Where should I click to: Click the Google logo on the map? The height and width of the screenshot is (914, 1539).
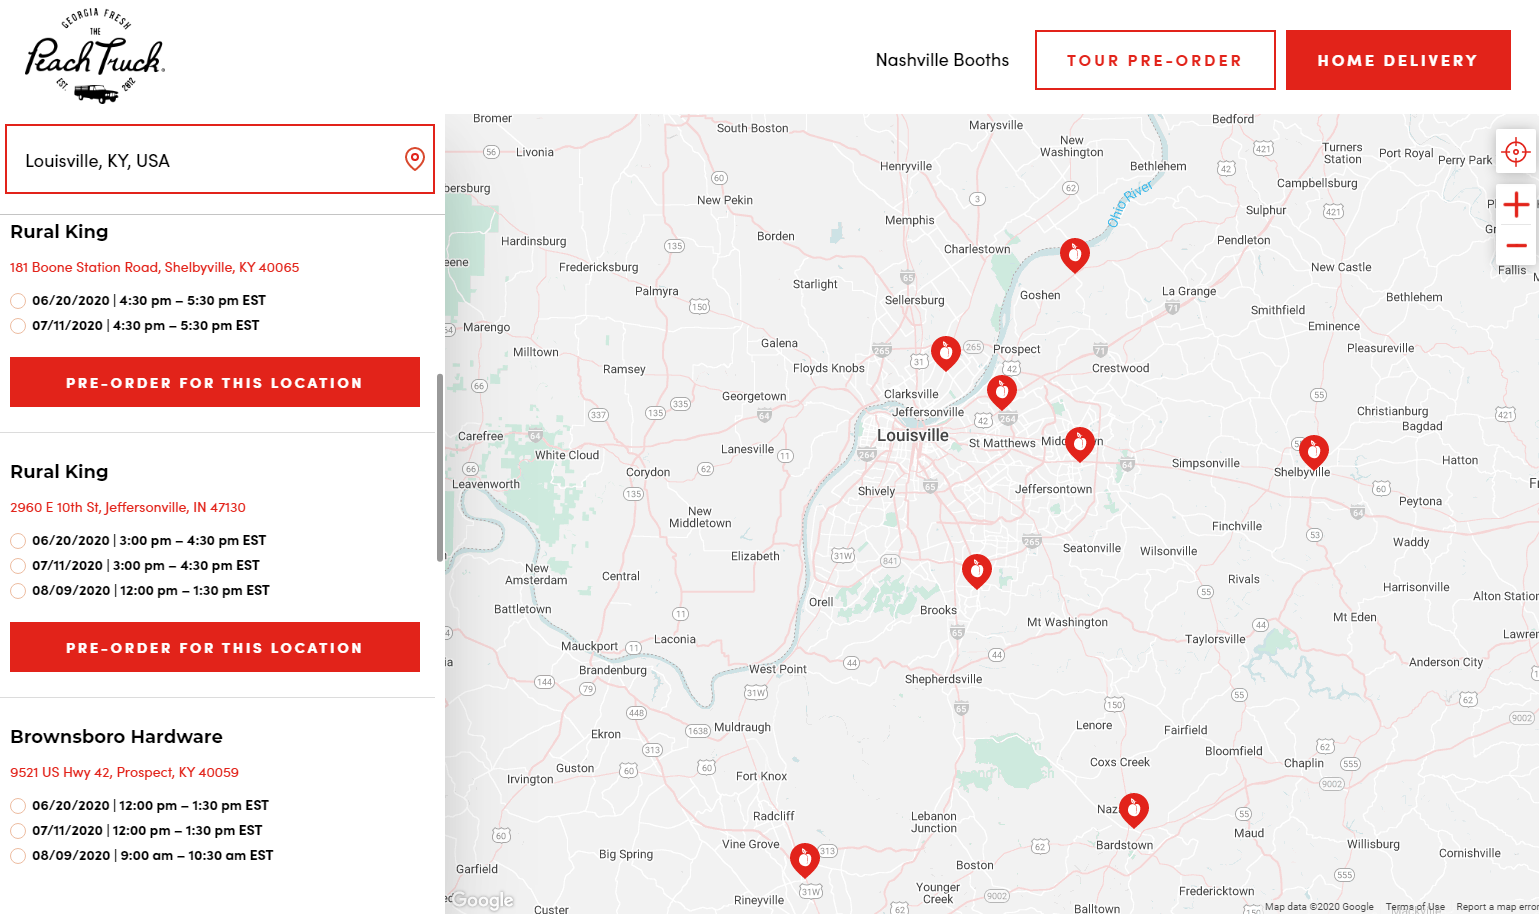(x=483, y=900)
